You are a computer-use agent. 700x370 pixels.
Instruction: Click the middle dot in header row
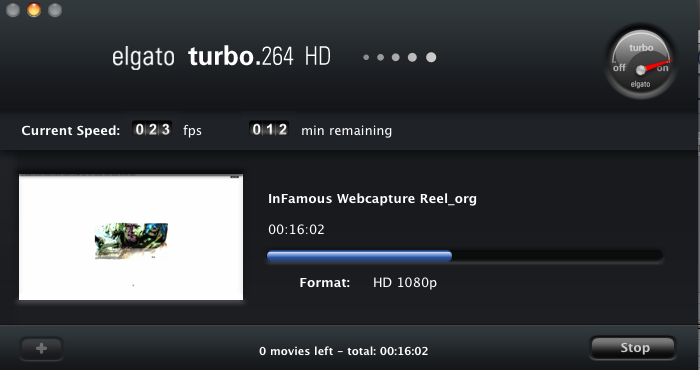point(396,57)
